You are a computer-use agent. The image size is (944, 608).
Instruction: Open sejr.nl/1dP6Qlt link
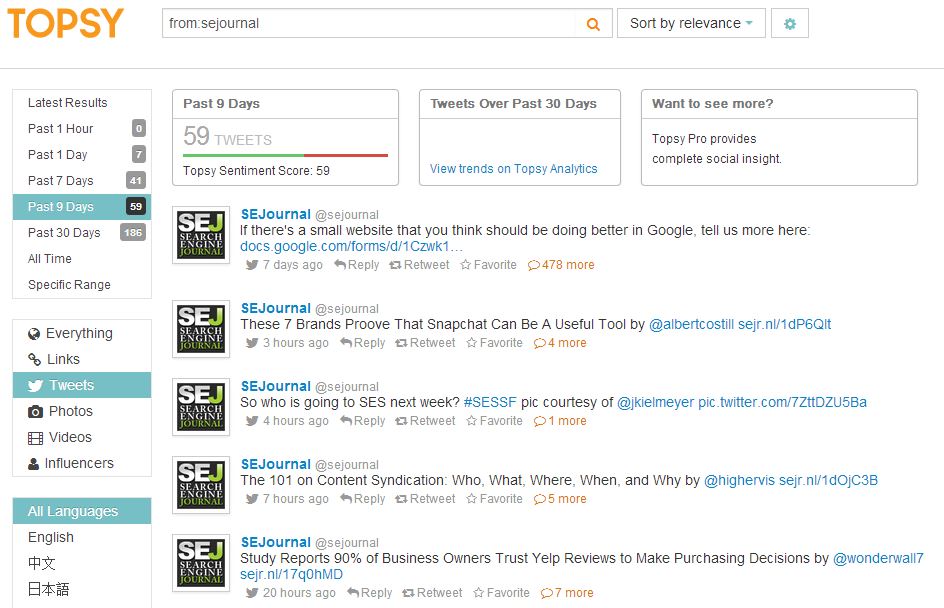tap(784, 324)
